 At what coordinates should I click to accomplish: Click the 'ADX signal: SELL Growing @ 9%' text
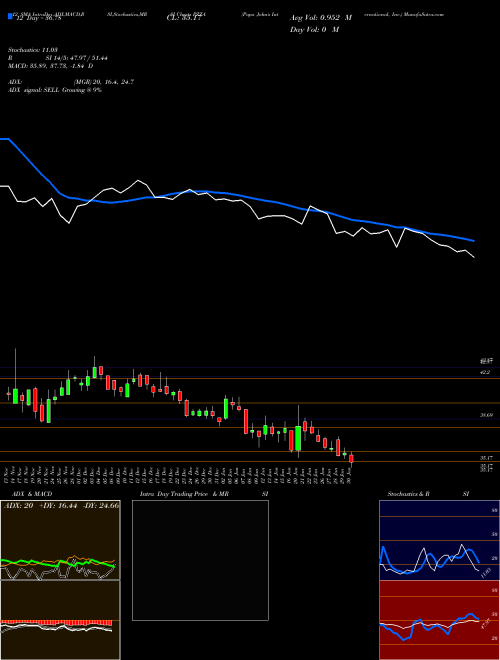tap(55, 90)
